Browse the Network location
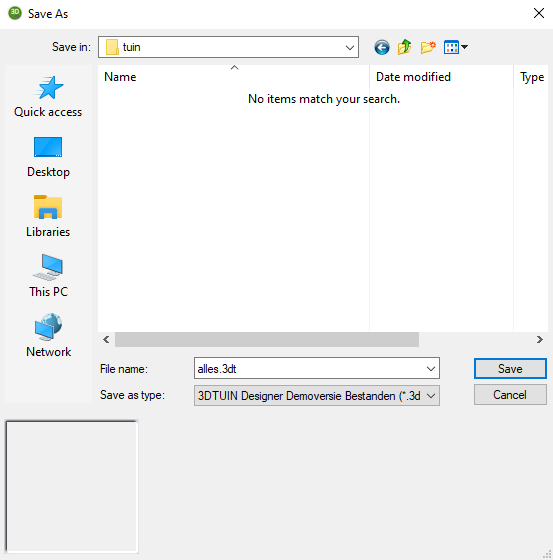The image size is (553, 560). pyautogui.click(x=48, y=336)
